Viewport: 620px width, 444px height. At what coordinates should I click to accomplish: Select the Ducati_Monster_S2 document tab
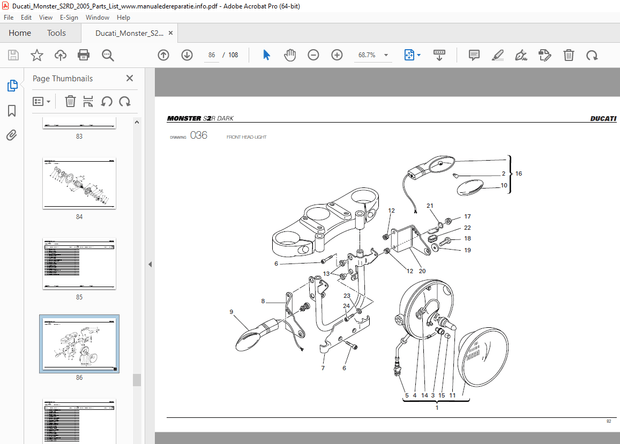click(x=129, y=33)
